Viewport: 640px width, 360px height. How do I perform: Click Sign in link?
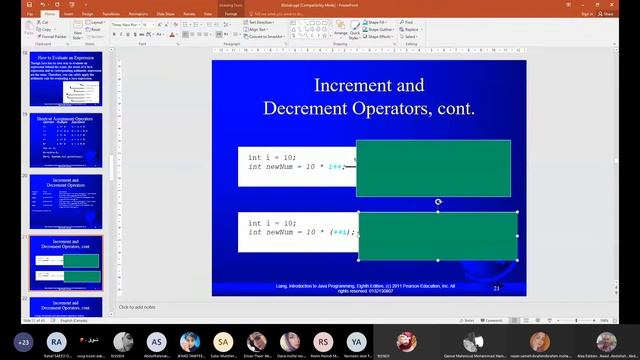pos(587,14)
